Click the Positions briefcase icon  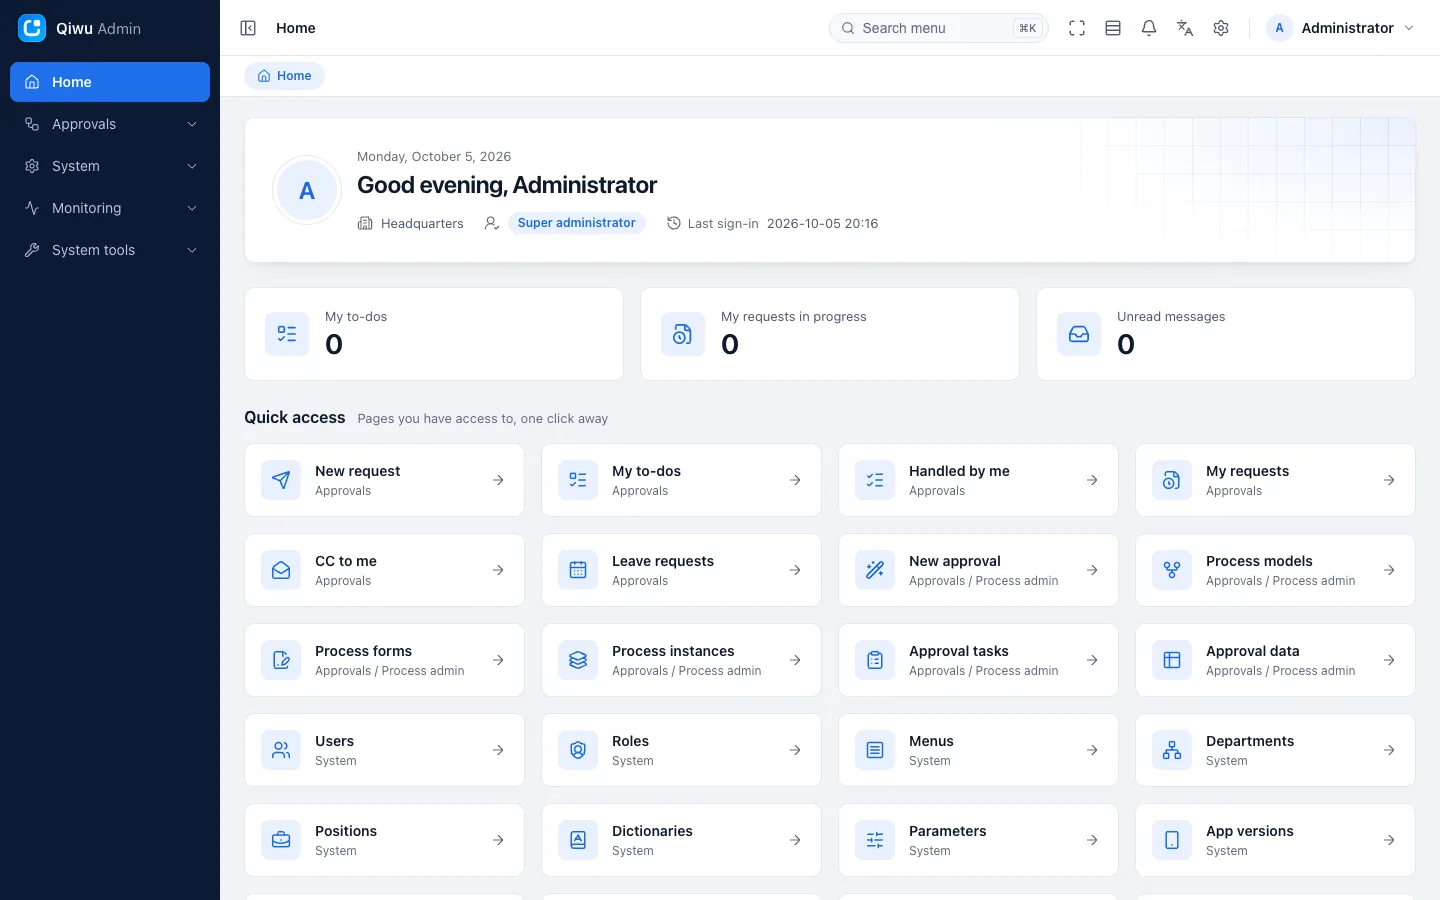coord(281,840)
